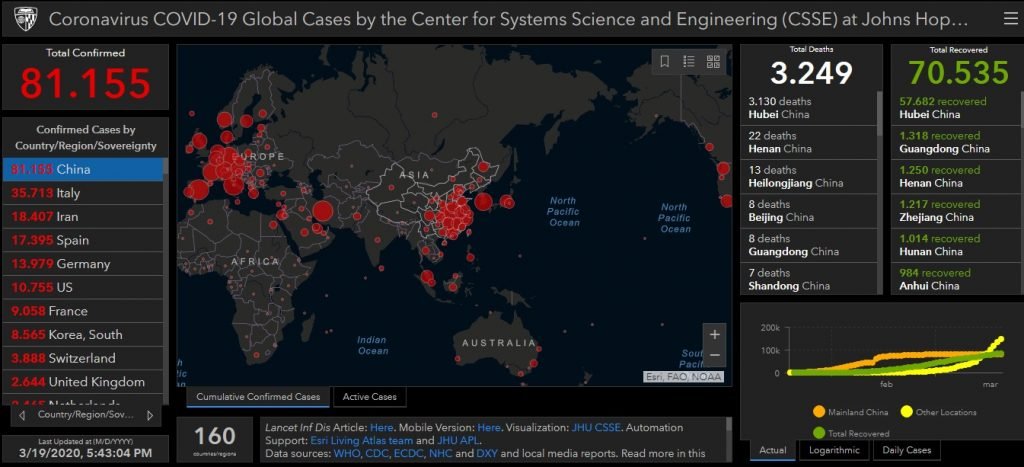The height and width of the screenshot is (467, 1024).
Task: Open the Mobile Version 'Here' link
Action: pos(488,428)
